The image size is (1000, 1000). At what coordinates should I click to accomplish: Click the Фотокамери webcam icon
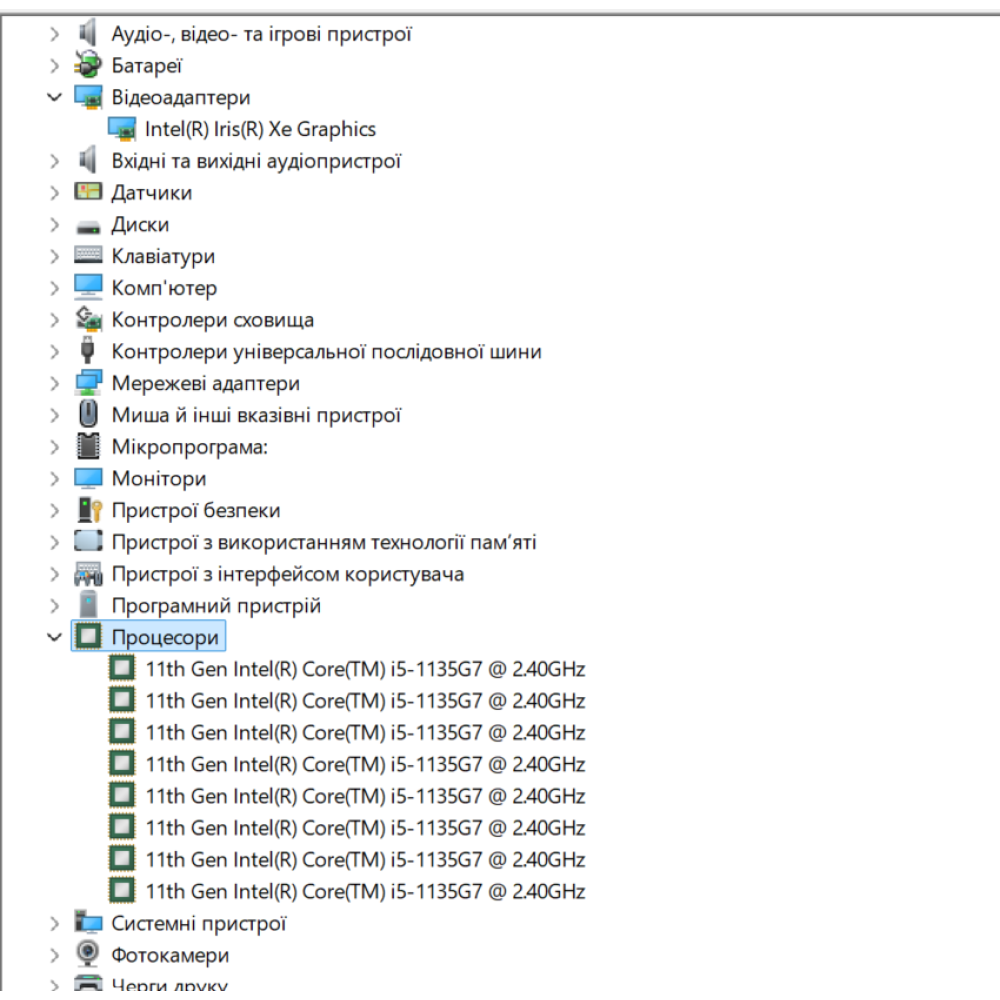[x=88, y=955]
